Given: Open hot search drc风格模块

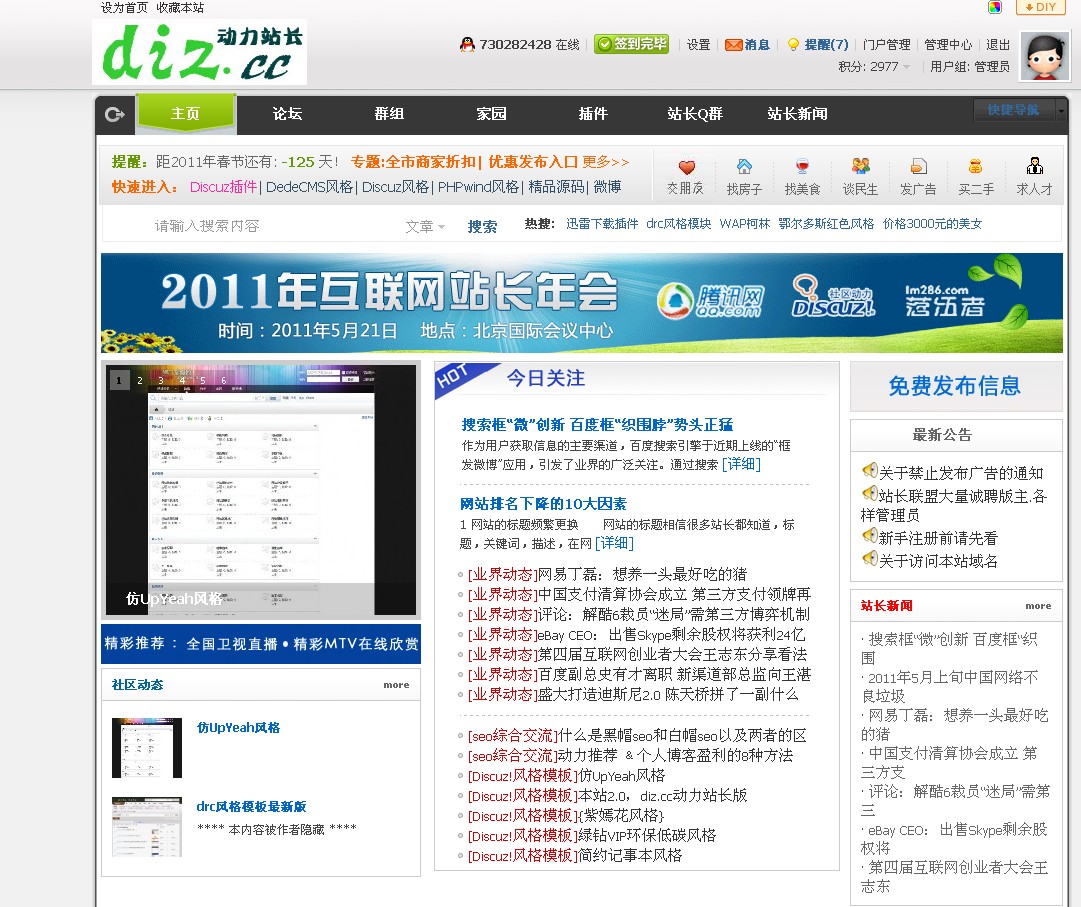Looking at the screenshot, I should coord(678,224).
